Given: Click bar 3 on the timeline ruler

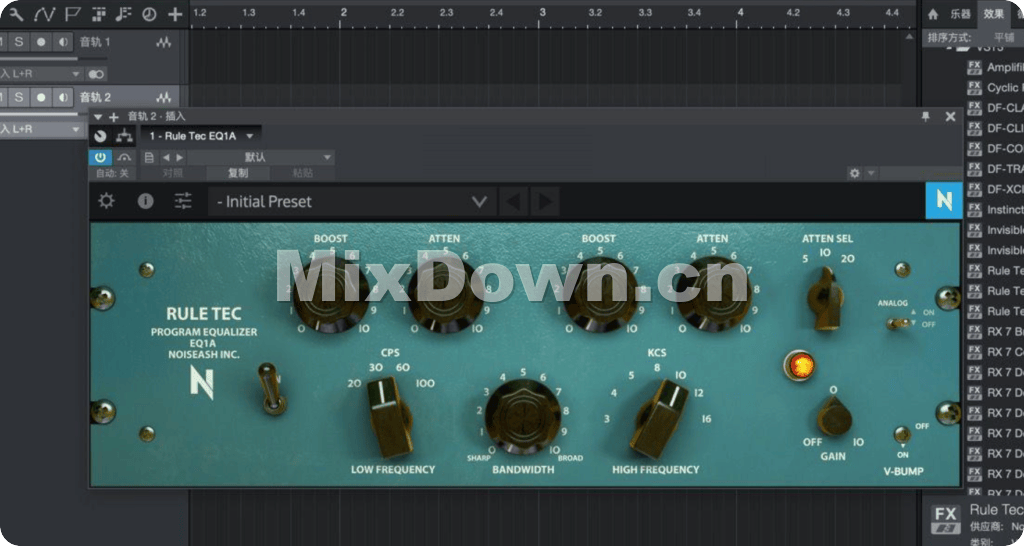Looking at the screenshot, I should [x=542, y=12].
